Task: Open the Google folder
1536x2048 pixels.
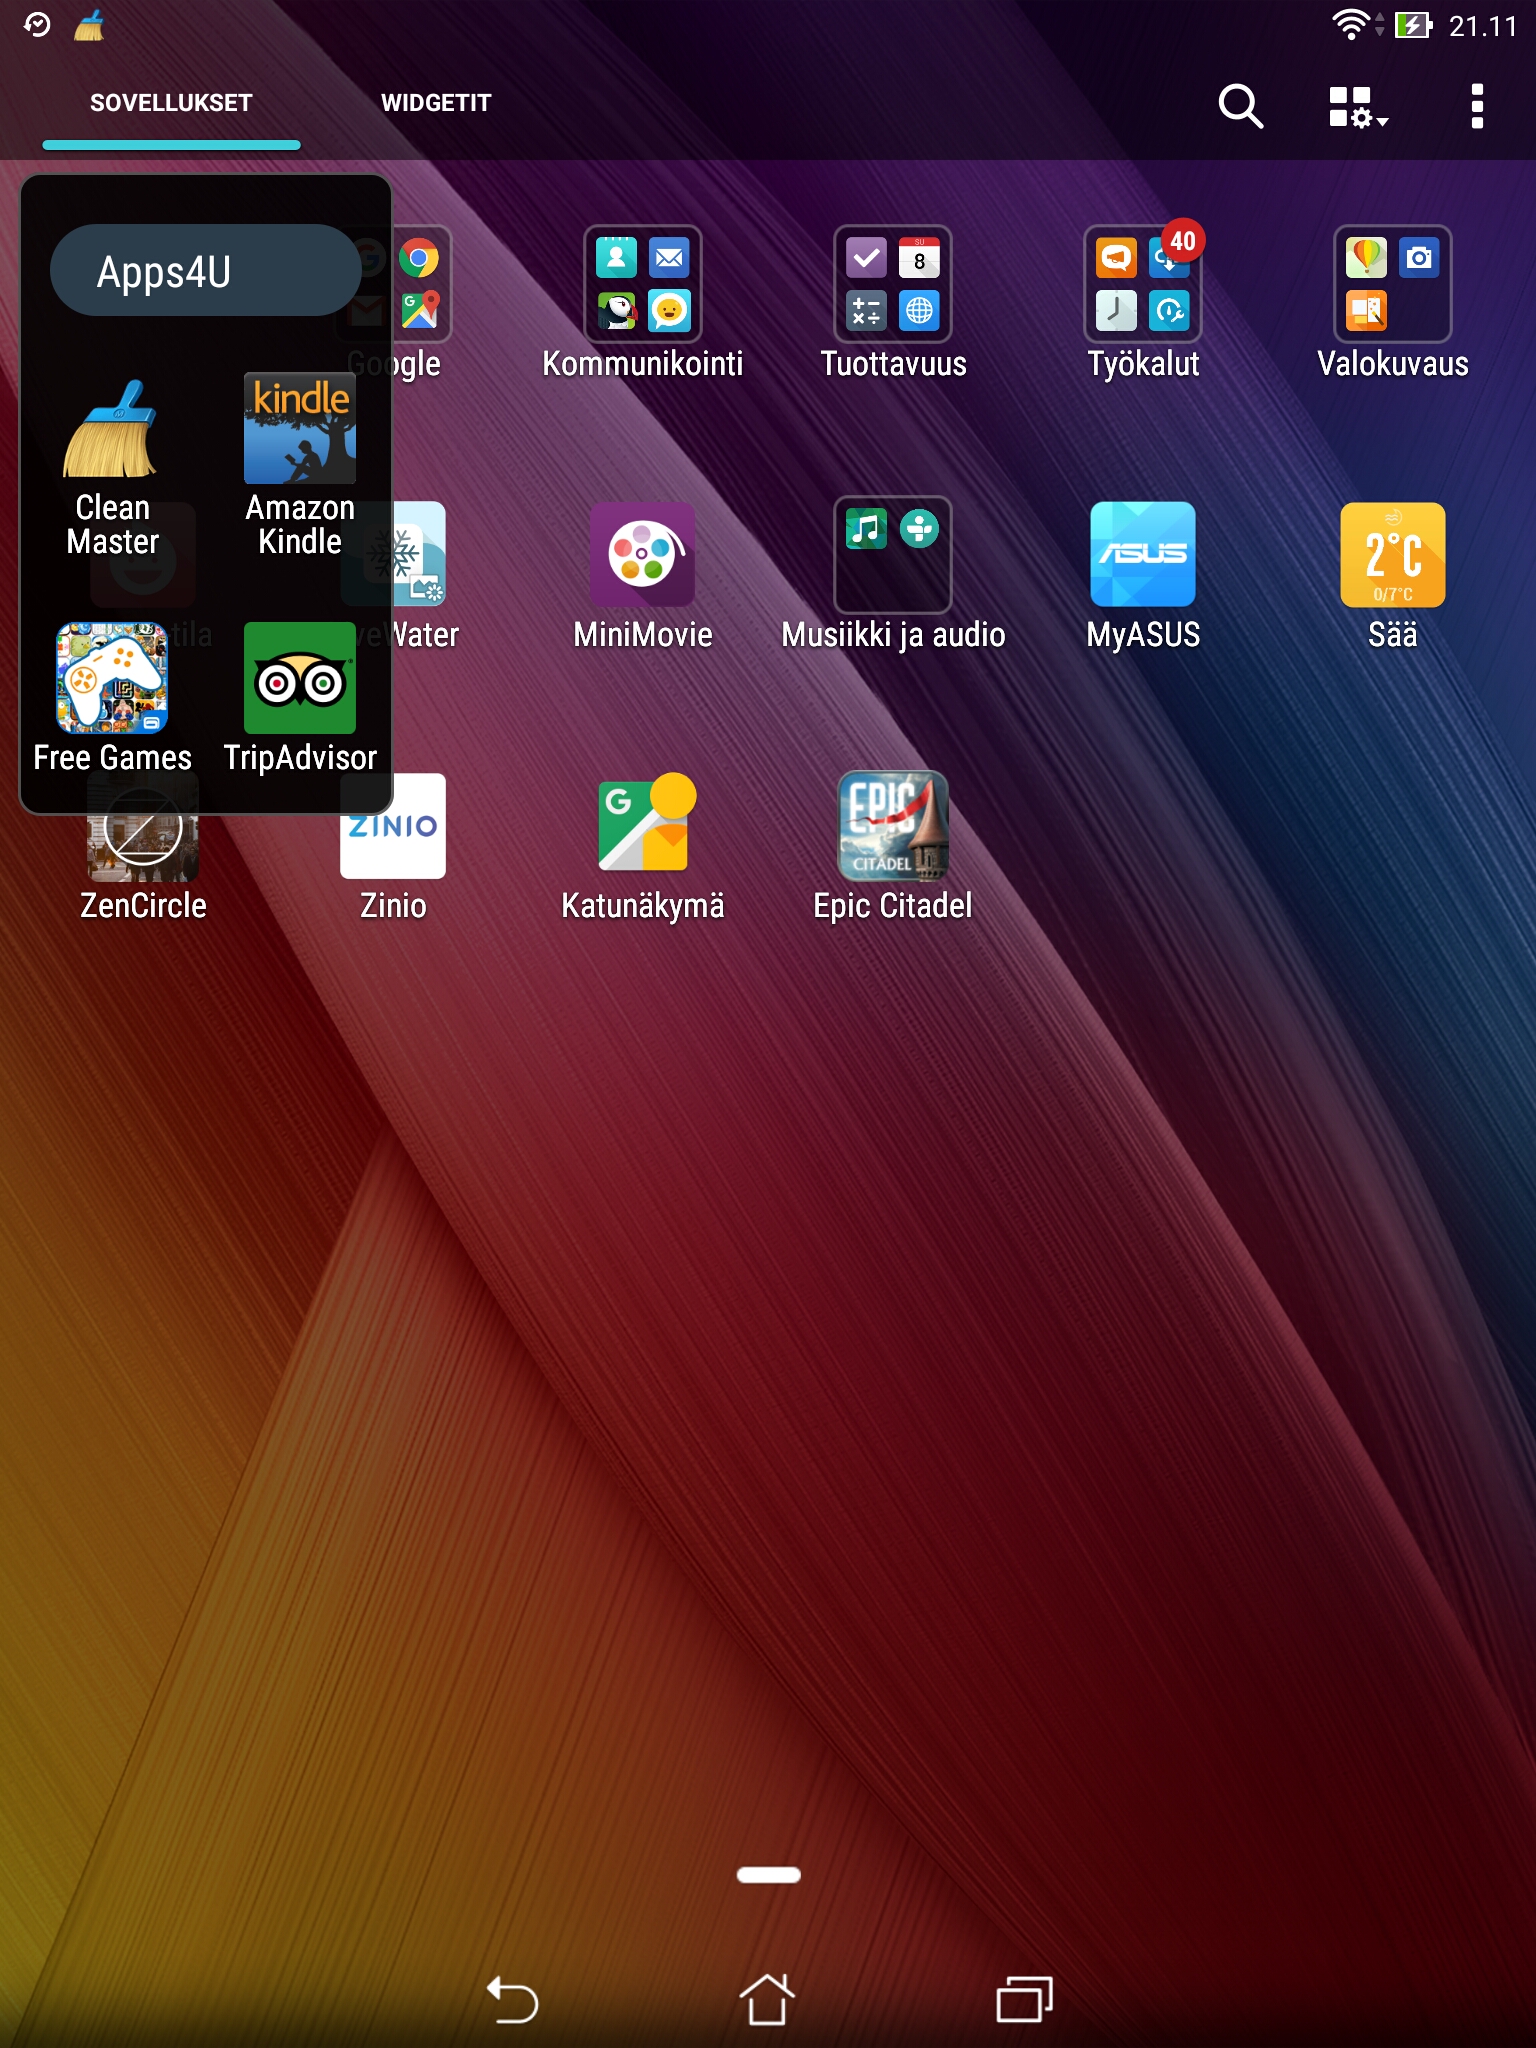Action: click(420, 304)
